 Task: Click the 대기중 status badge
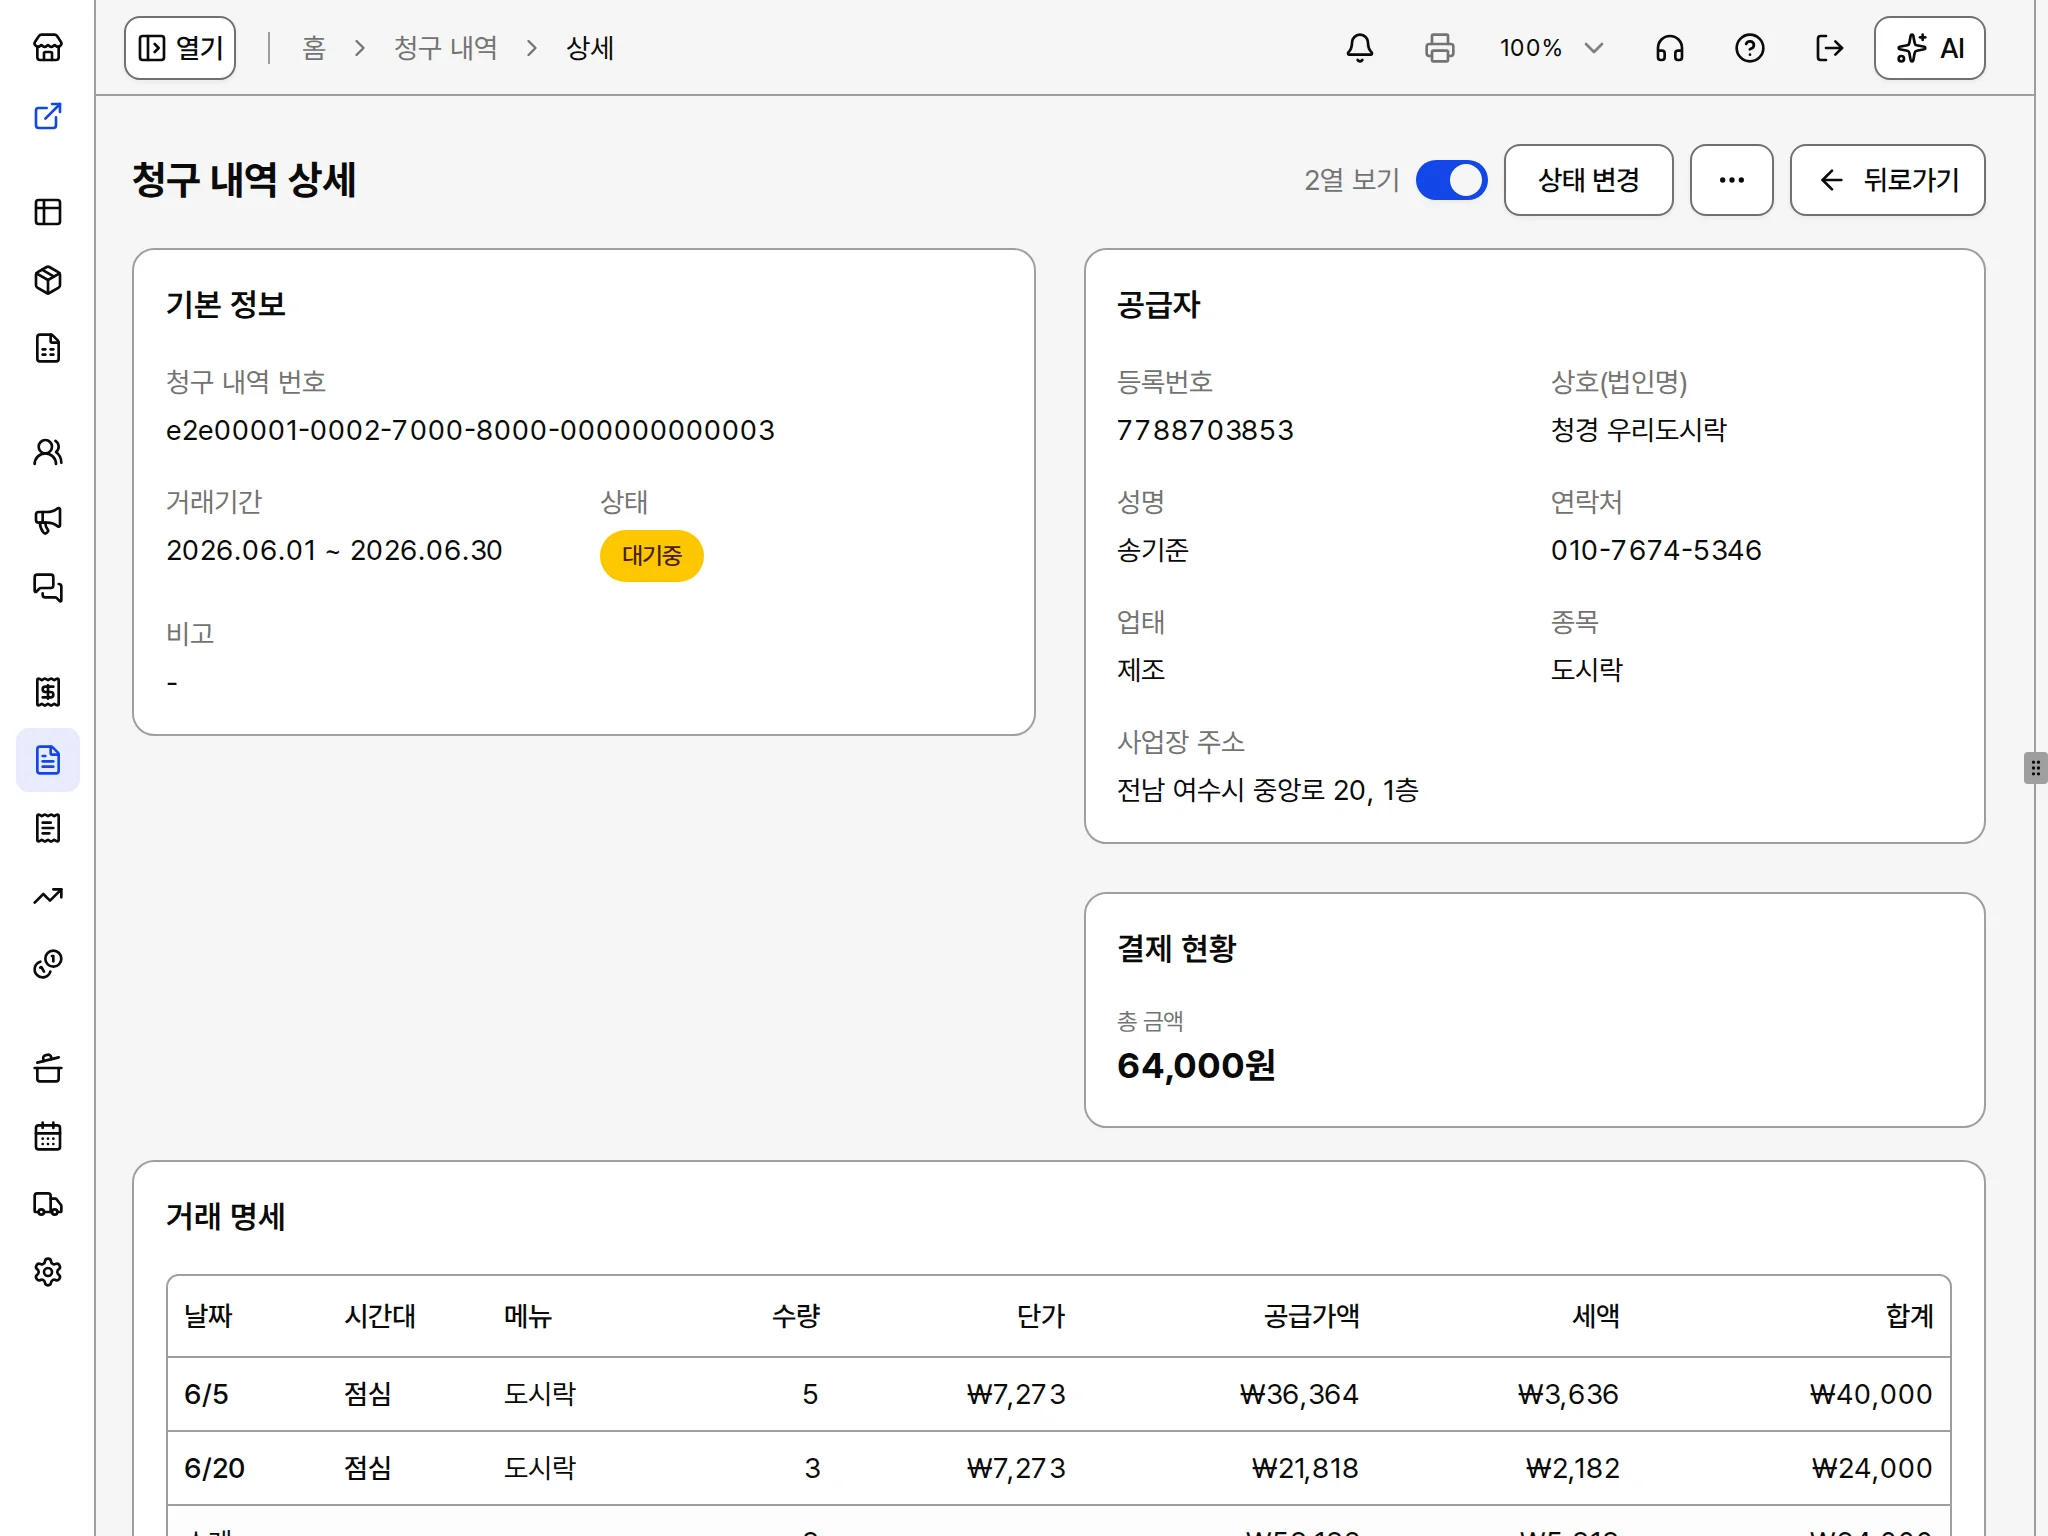coord(652,555)
